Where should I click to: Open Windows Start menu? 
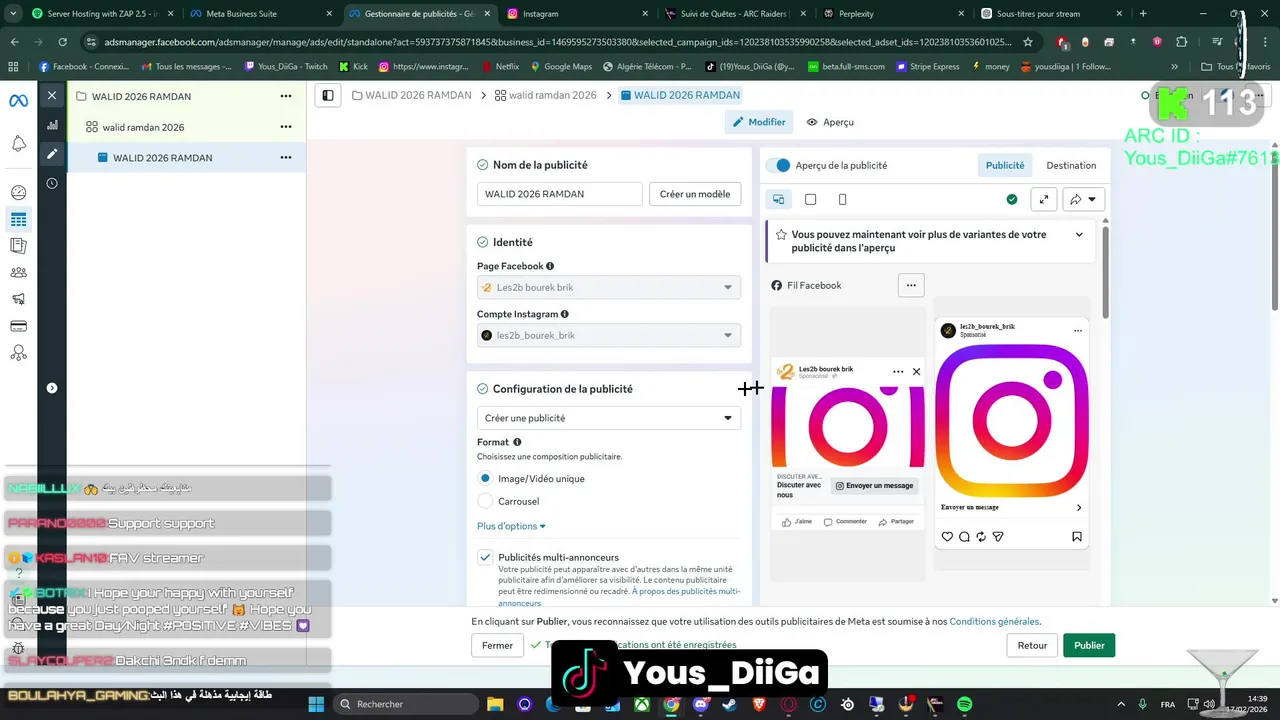[316, 704]
